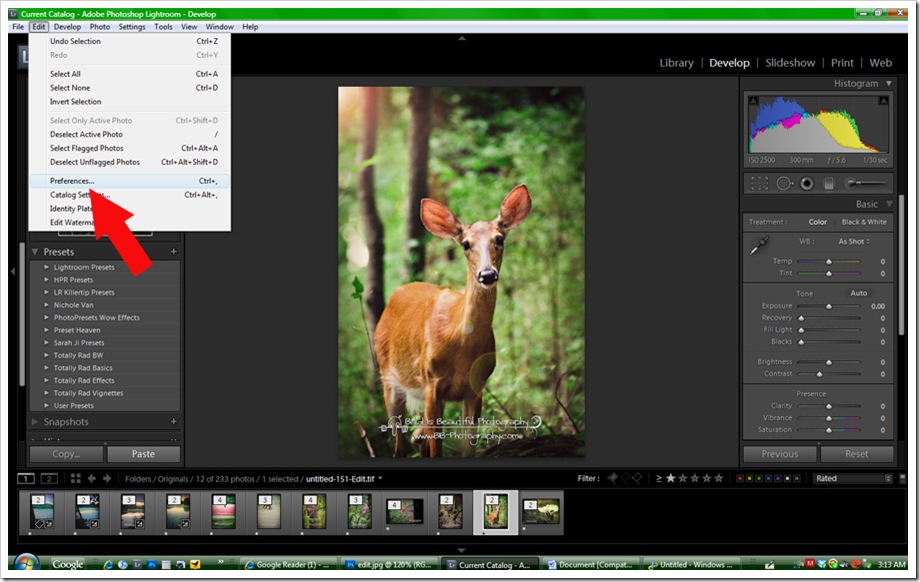Open Windows Start orb
The image size is (920, 582).
point(26,563)
